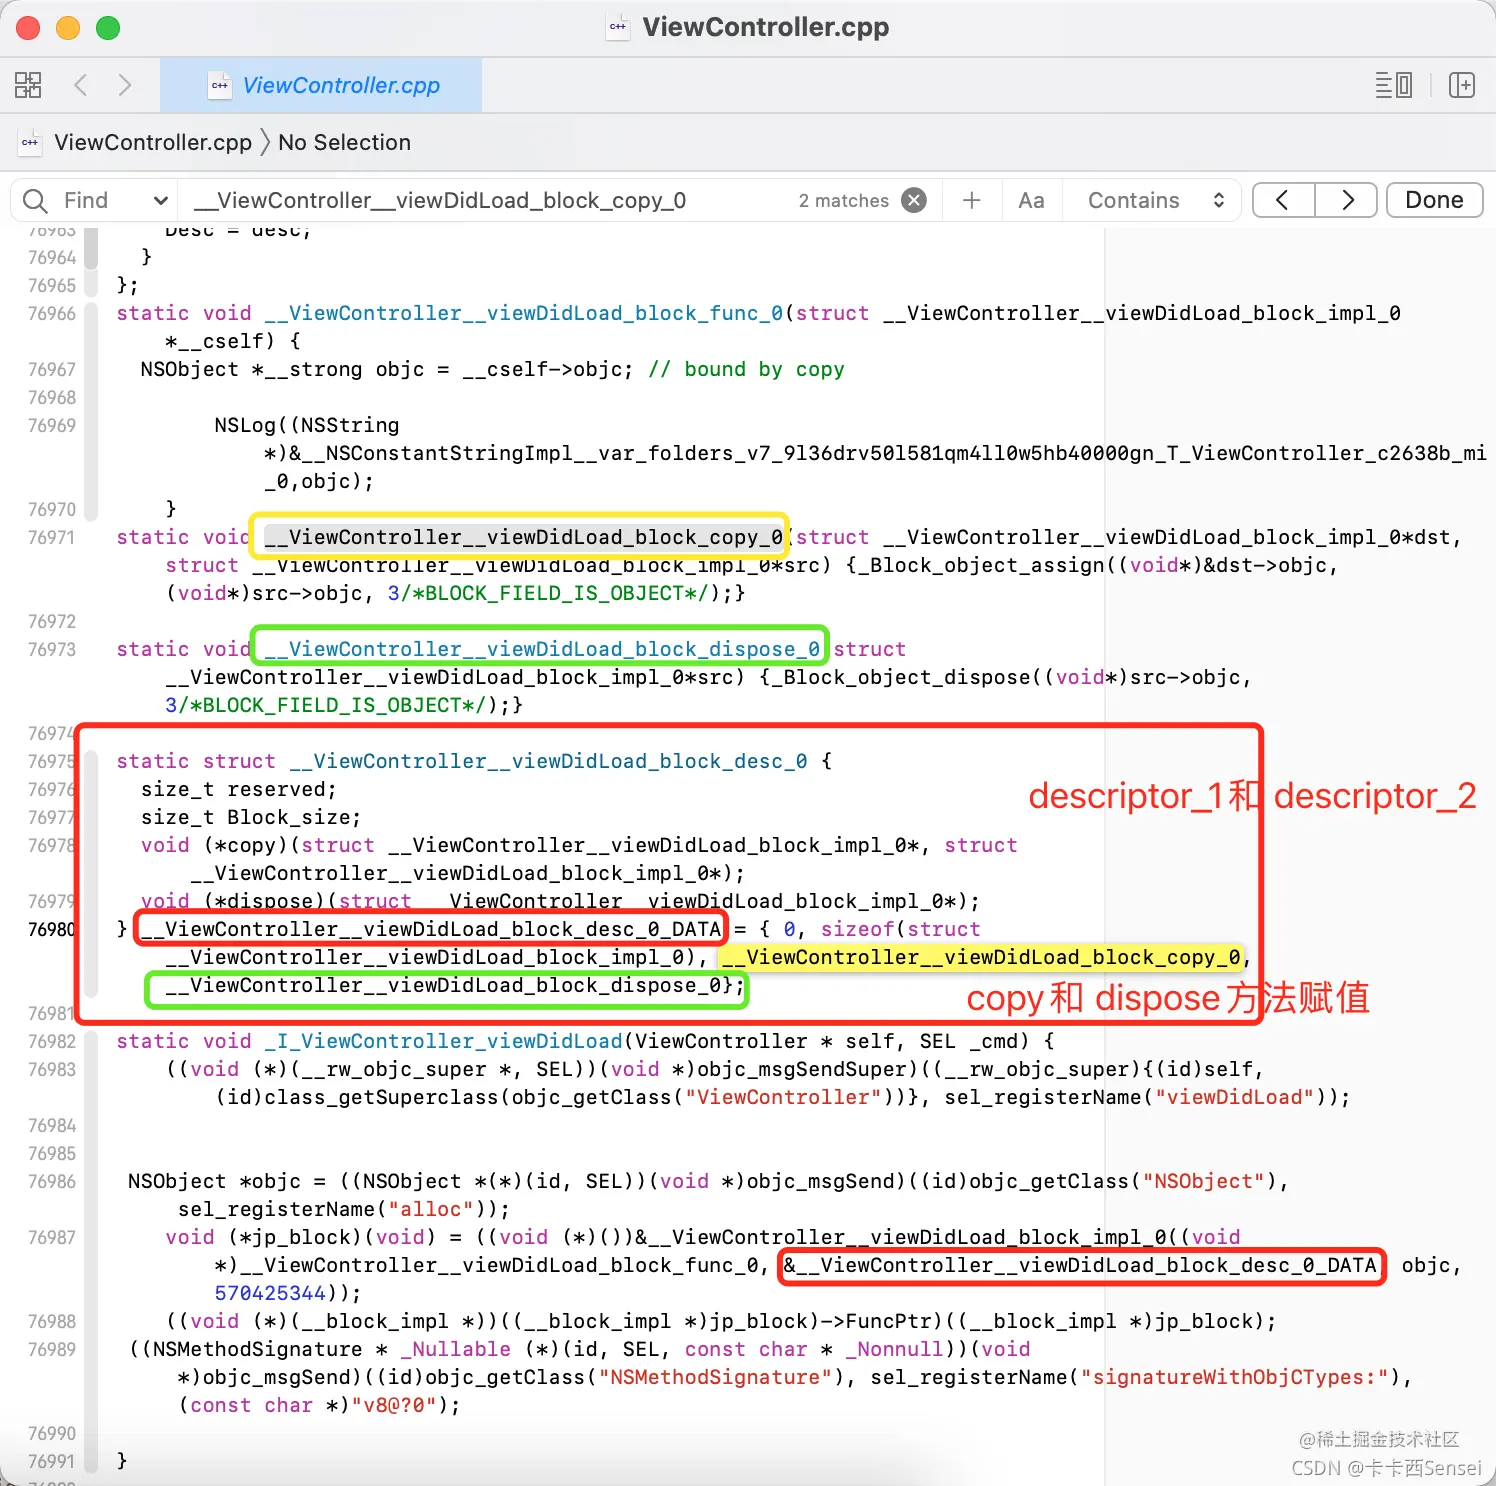
Task: Add a new find pattern token with plus icon
Action: (x=971, y=199)
